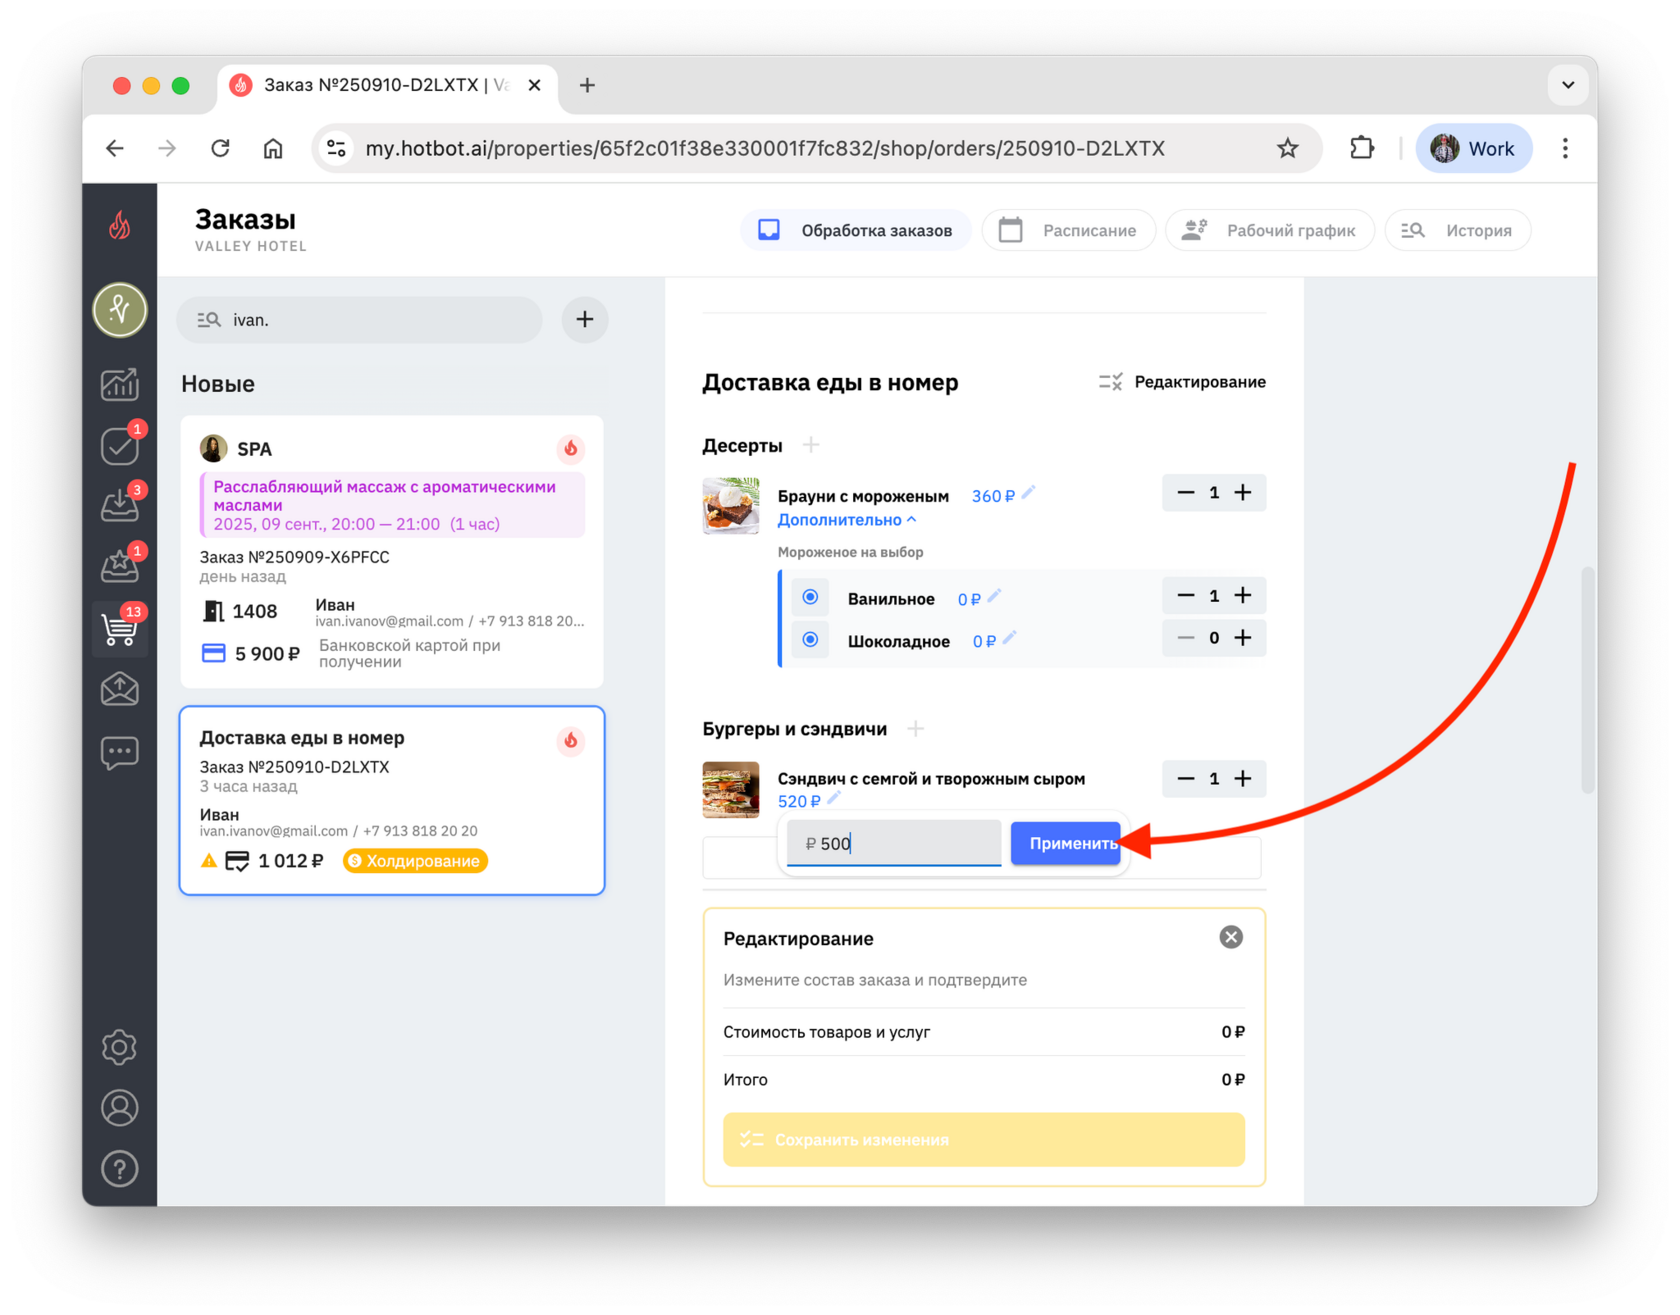The height and width of the screenshot is (1315, 1680).
Task: Open the Valley Hotel property avatar
Action: [120, 310]
